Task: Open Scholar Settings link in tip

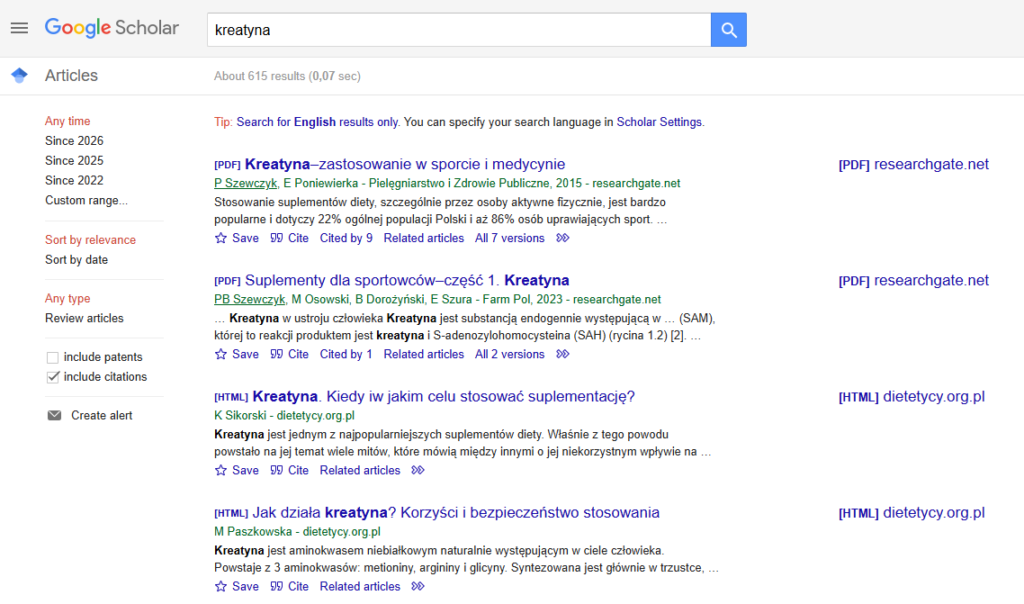Action: 659,122
